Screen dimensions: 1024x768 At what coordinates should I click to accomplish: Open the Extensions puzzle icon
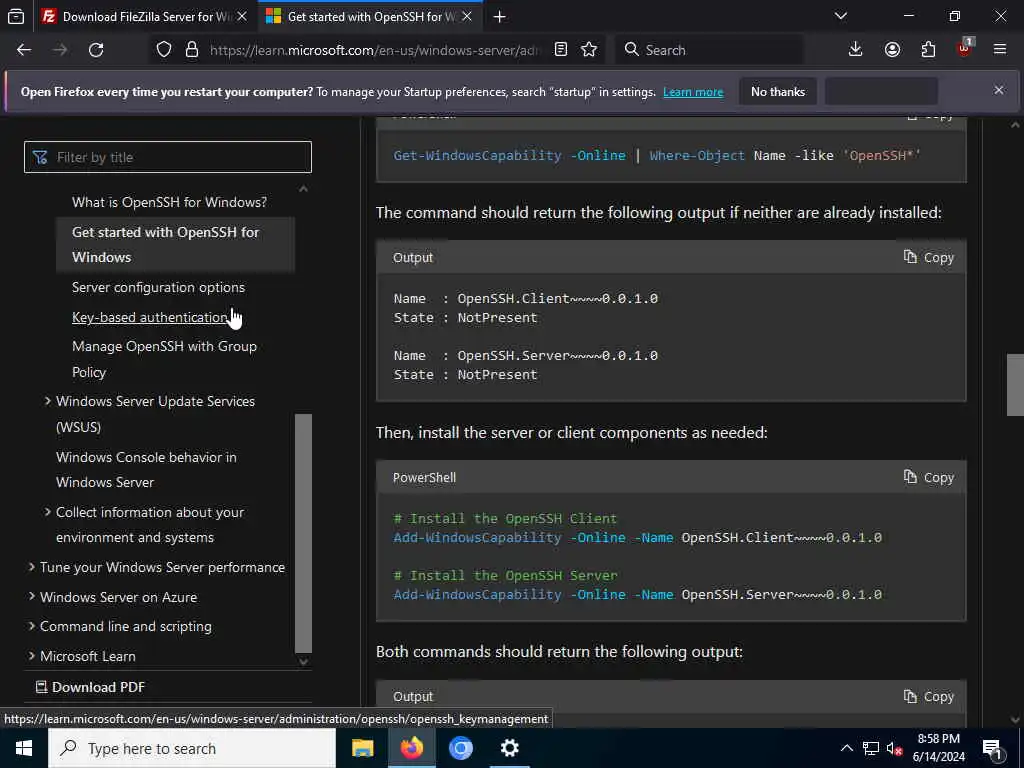928,50
